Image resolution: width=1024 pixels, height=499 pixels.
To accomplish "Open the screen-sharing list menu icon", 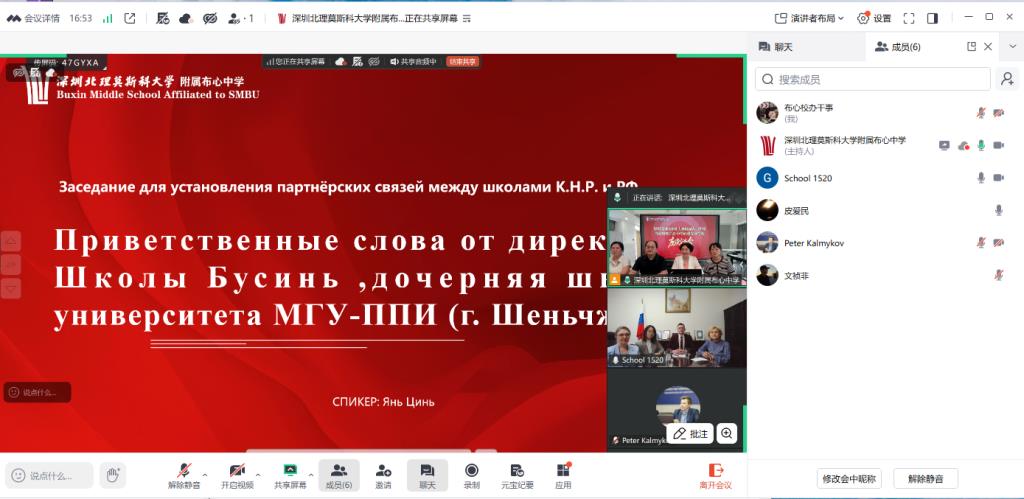I will [466, 19].
